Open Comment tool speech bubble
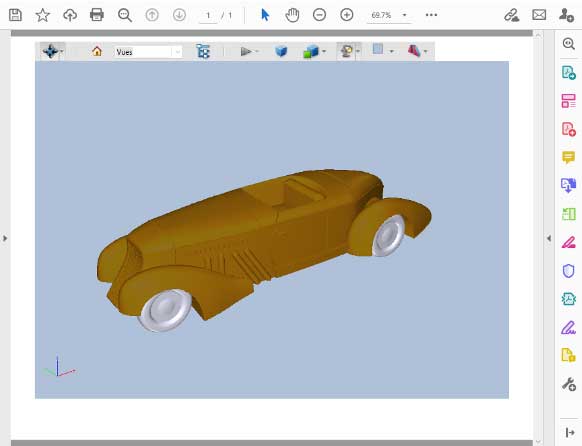582x446 pixels. (x=568, y=157)
